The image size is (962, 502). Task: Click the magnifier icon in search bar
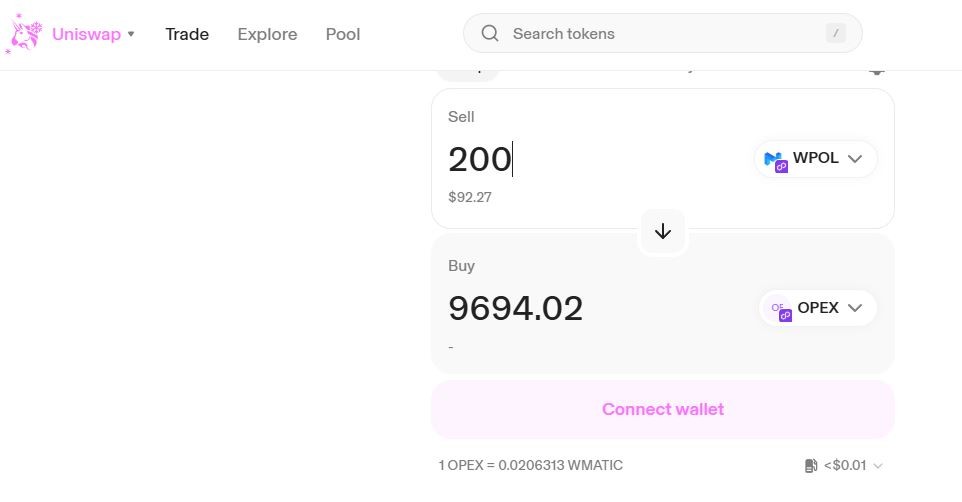point(490,33)
